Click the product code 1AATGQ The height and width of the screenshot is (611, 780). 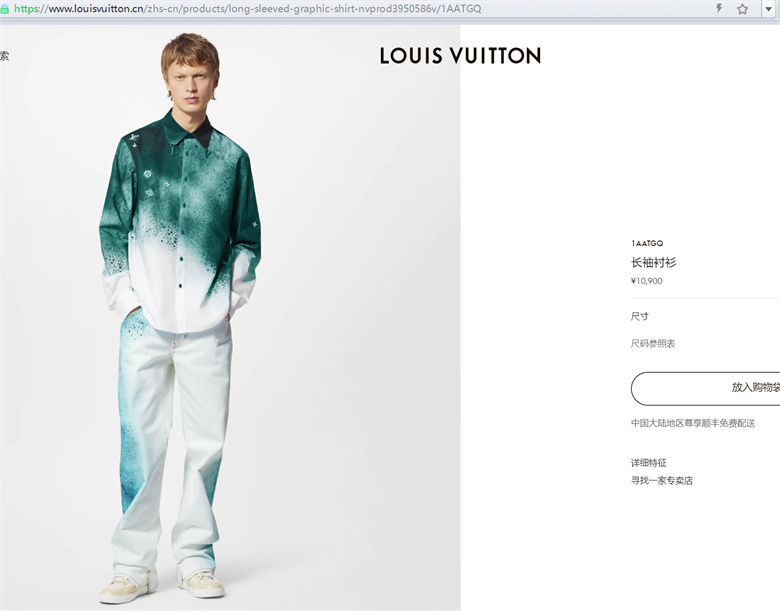coord(647,243)
